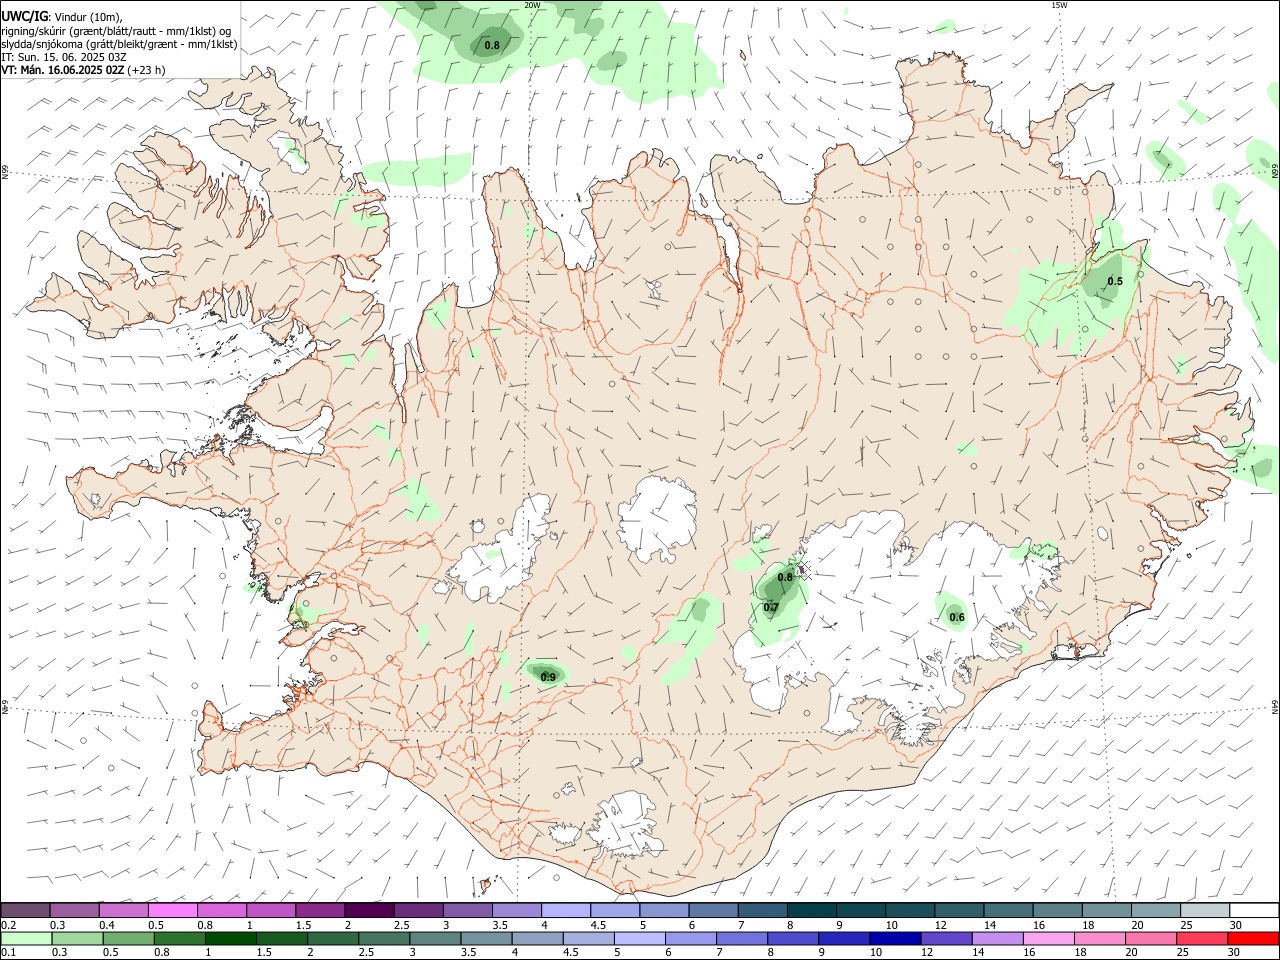The height and width of the screenshot is (960, 1280).
Task: Click the '20W' longitude label
Action: click(532, 5)
